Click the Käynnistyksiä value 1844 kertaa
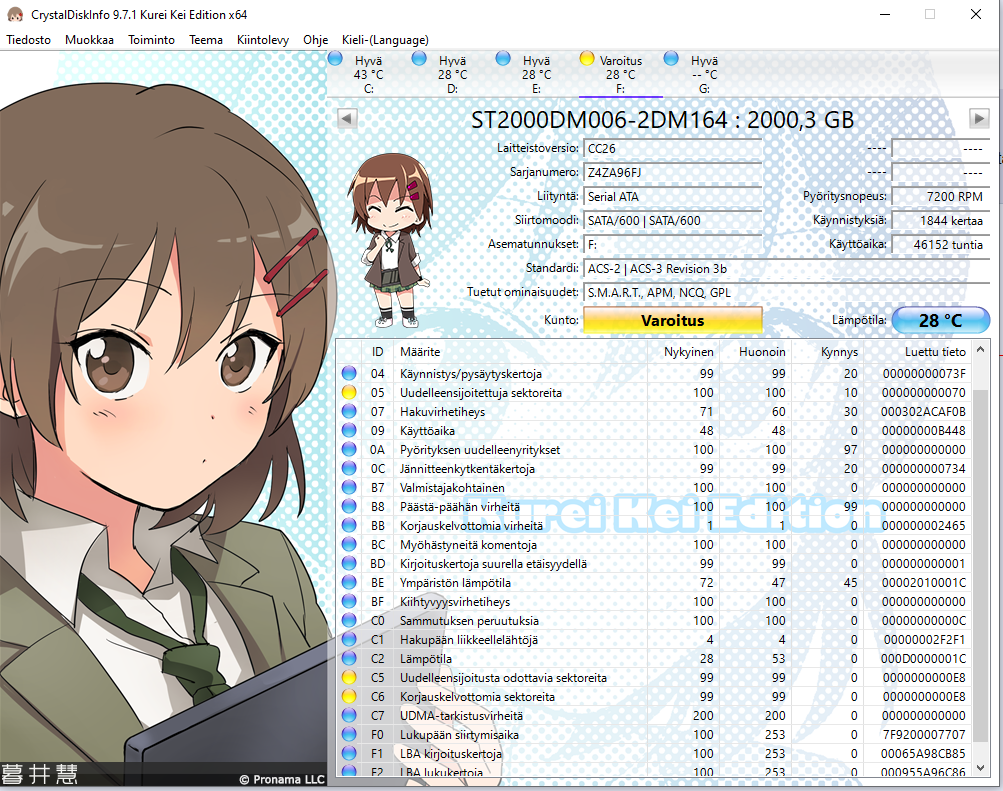 (x=940, y=221)
